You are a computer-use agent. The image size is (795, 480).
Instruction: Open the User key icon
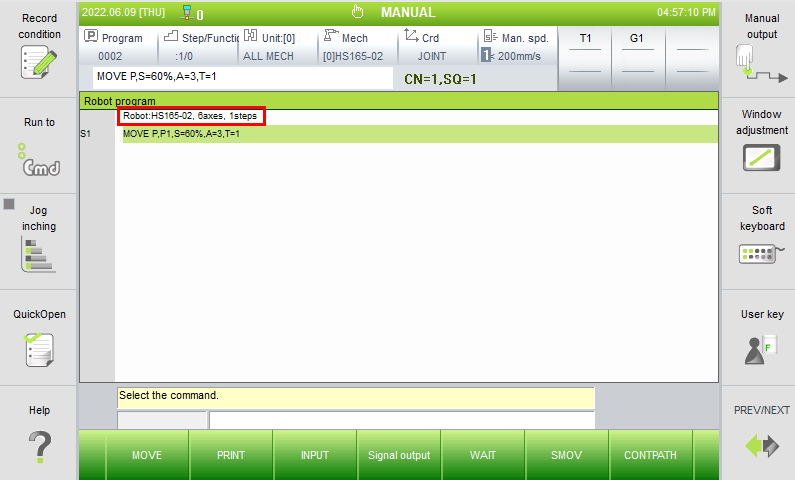point(761,349)
